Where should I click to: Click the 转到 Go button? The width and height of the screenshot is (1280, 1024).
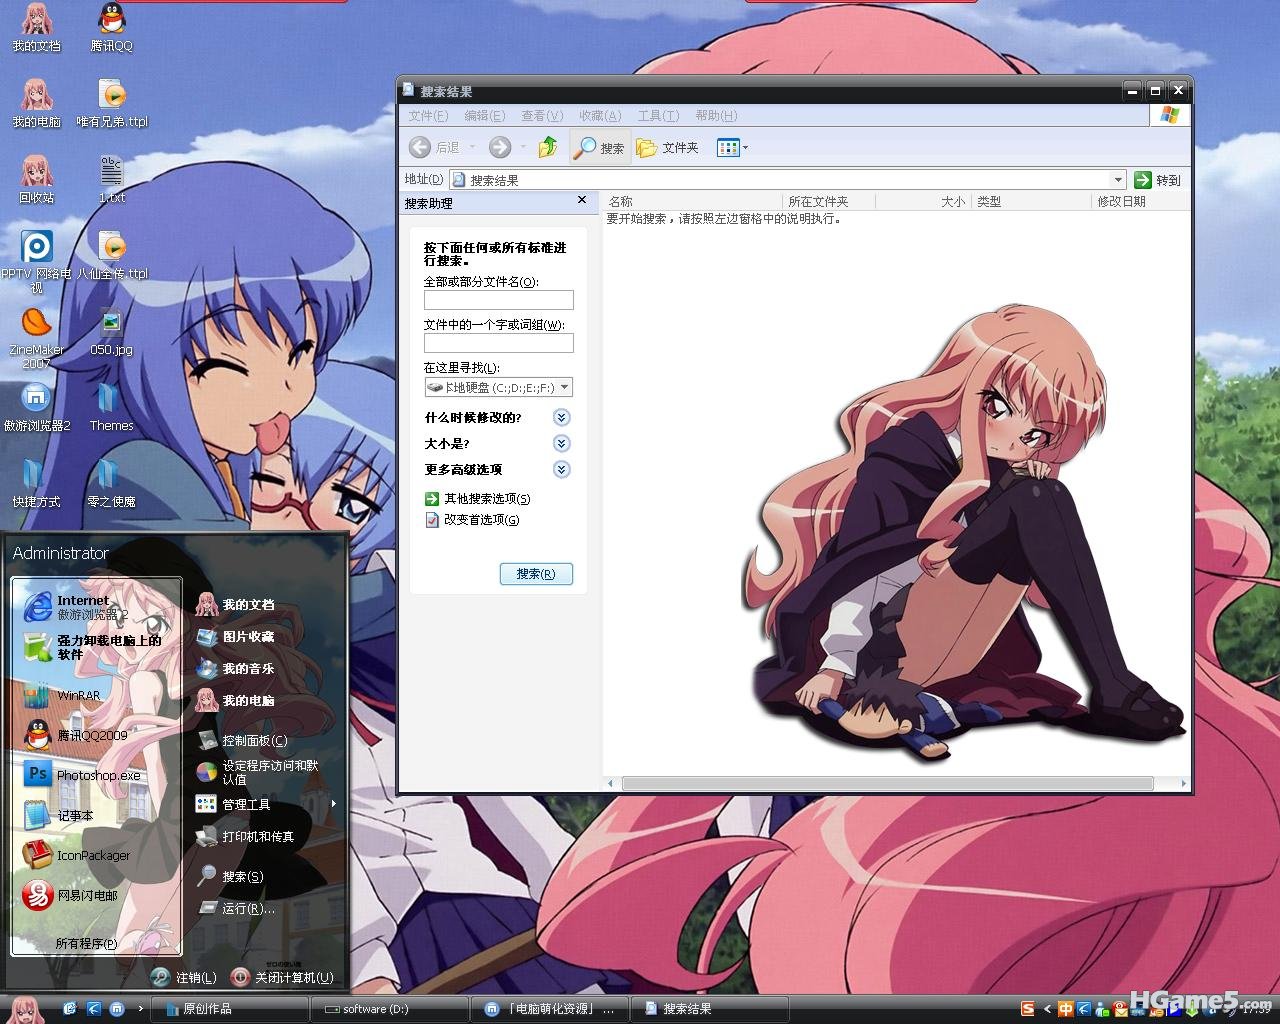pos(1157,180)
